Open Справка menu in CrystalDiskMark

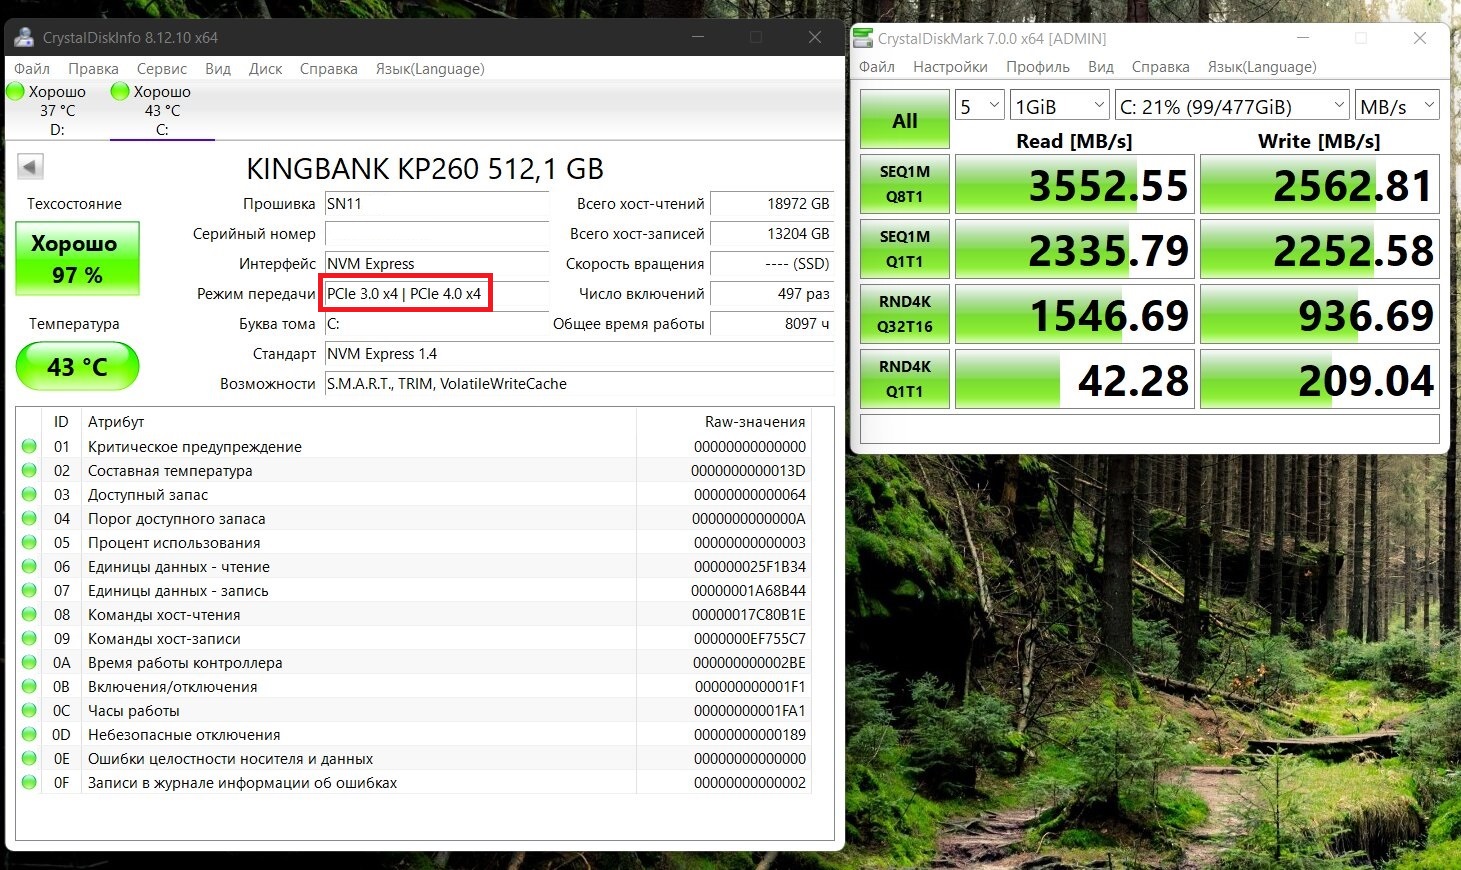(1160, 67)
